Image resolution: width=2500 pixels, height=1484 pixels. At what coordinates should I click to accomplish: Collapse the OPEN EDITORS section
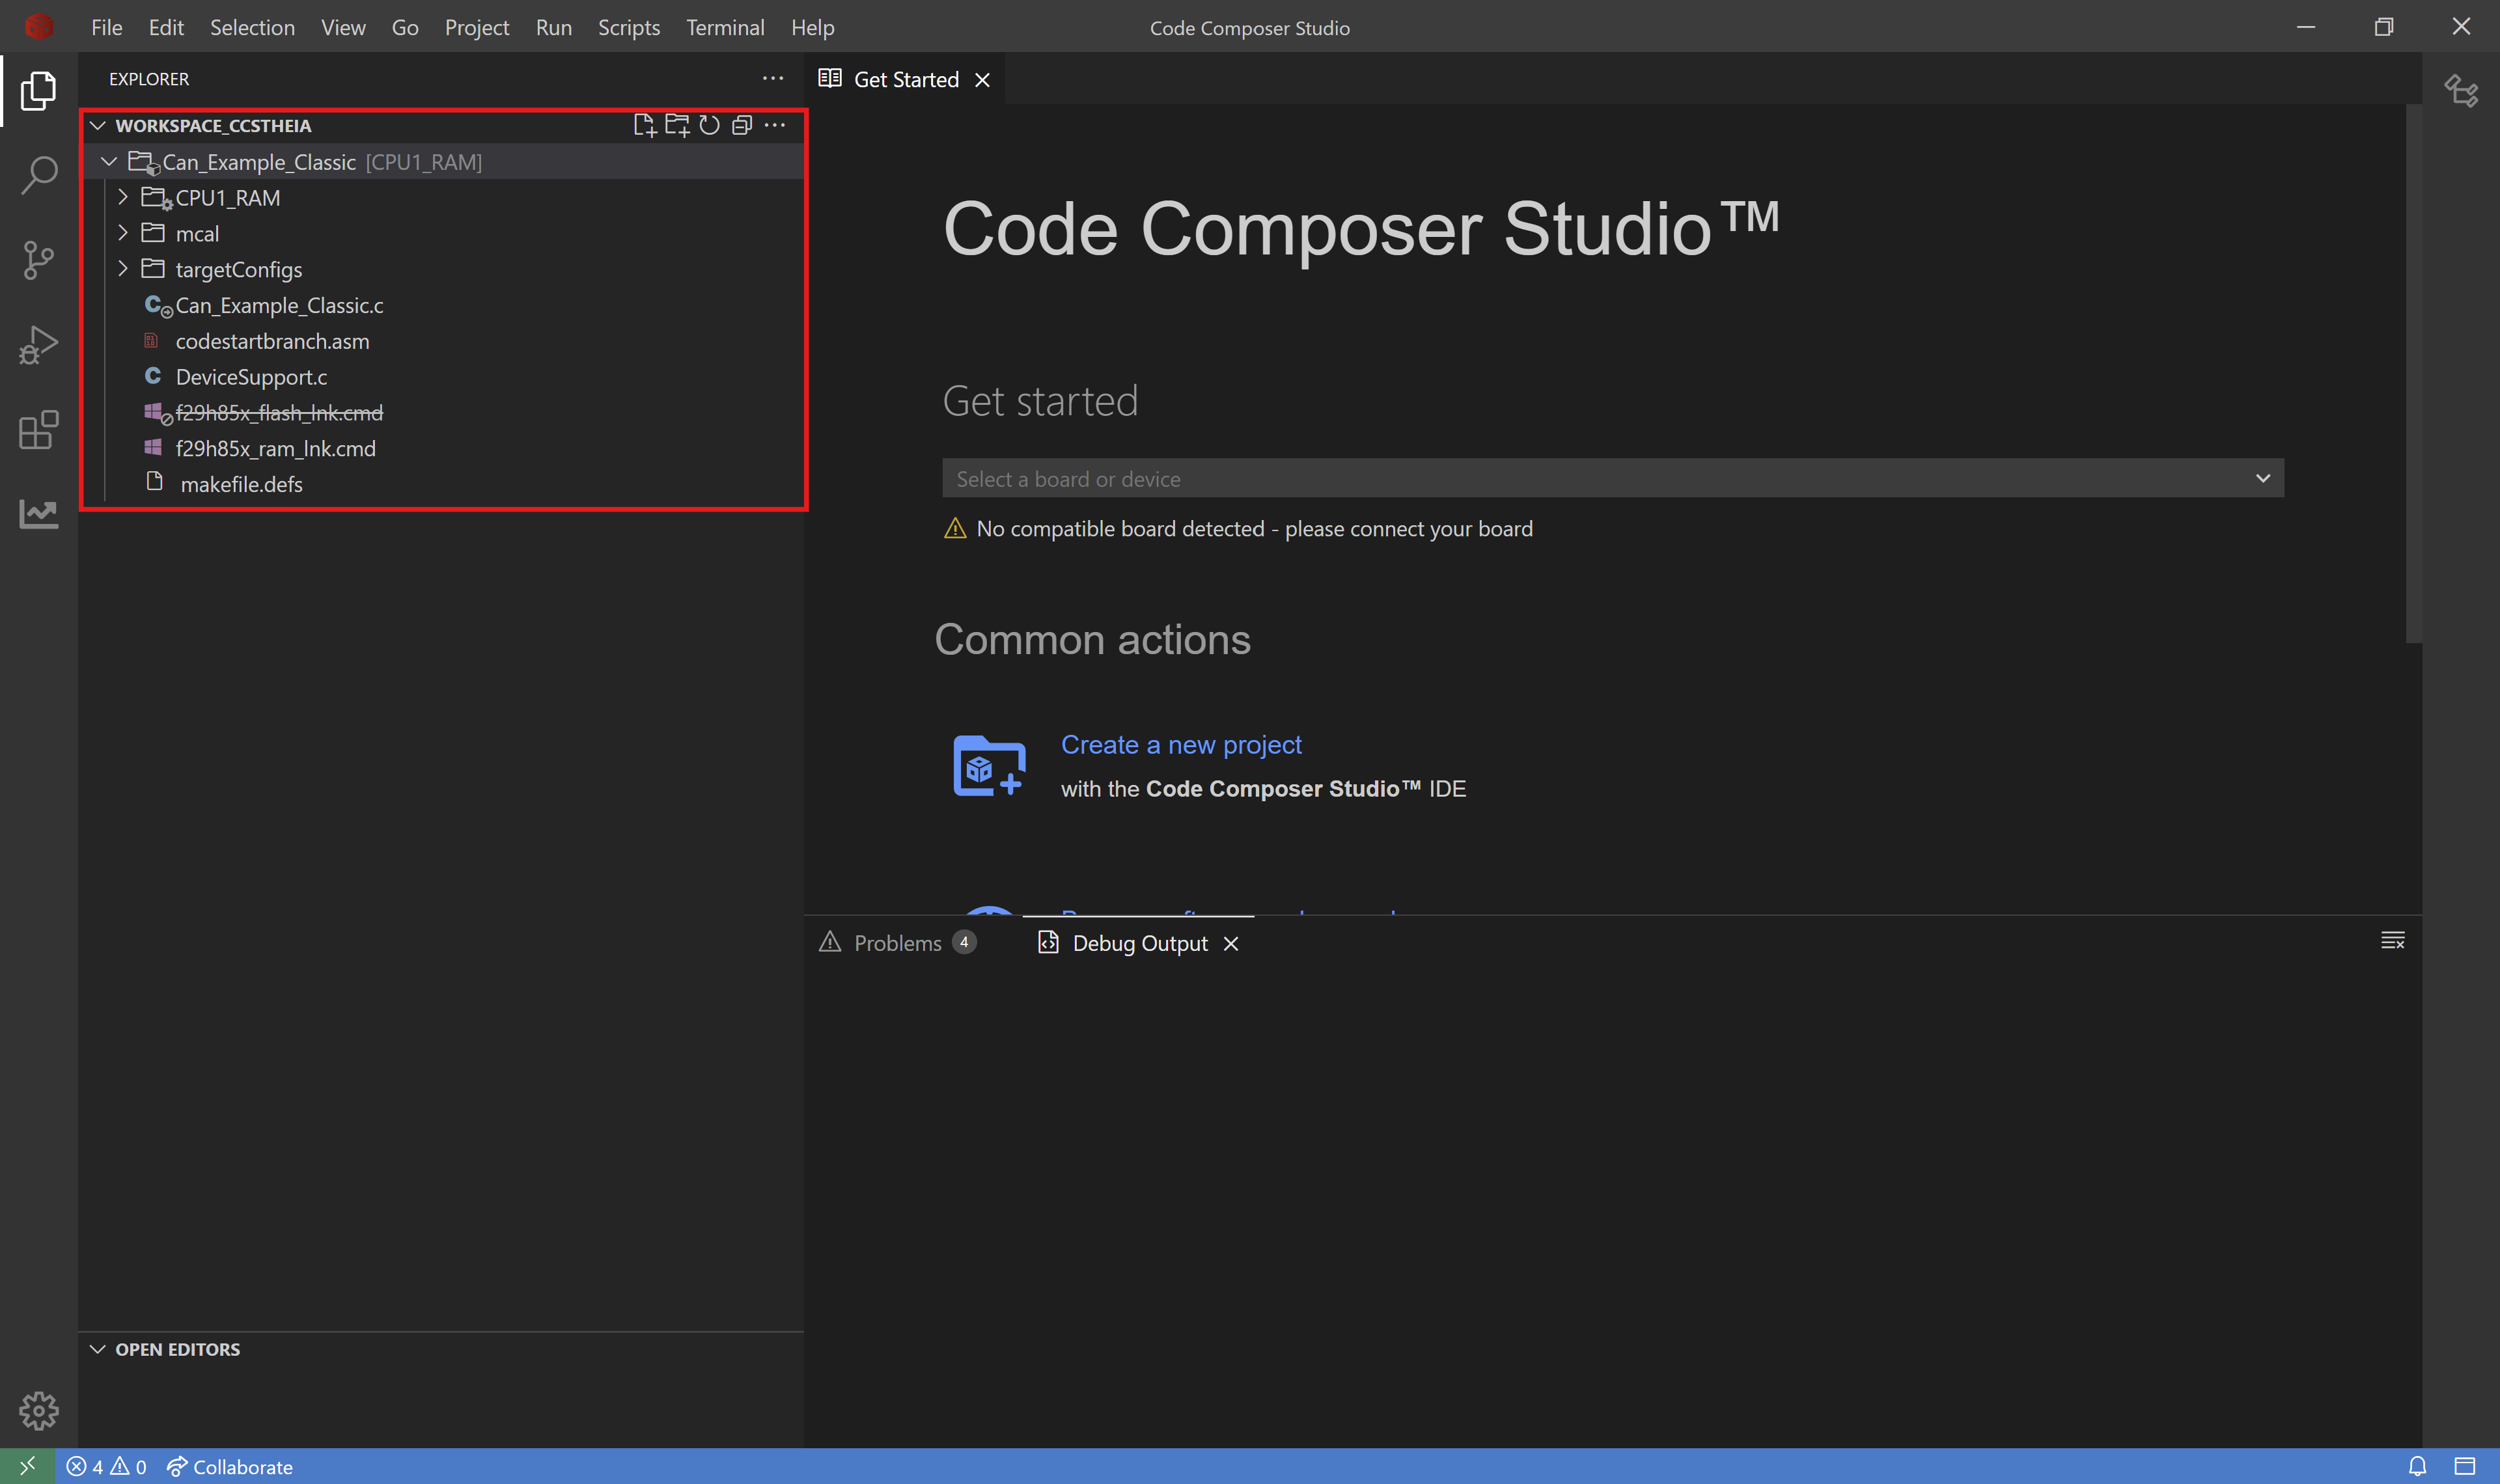98,1349
